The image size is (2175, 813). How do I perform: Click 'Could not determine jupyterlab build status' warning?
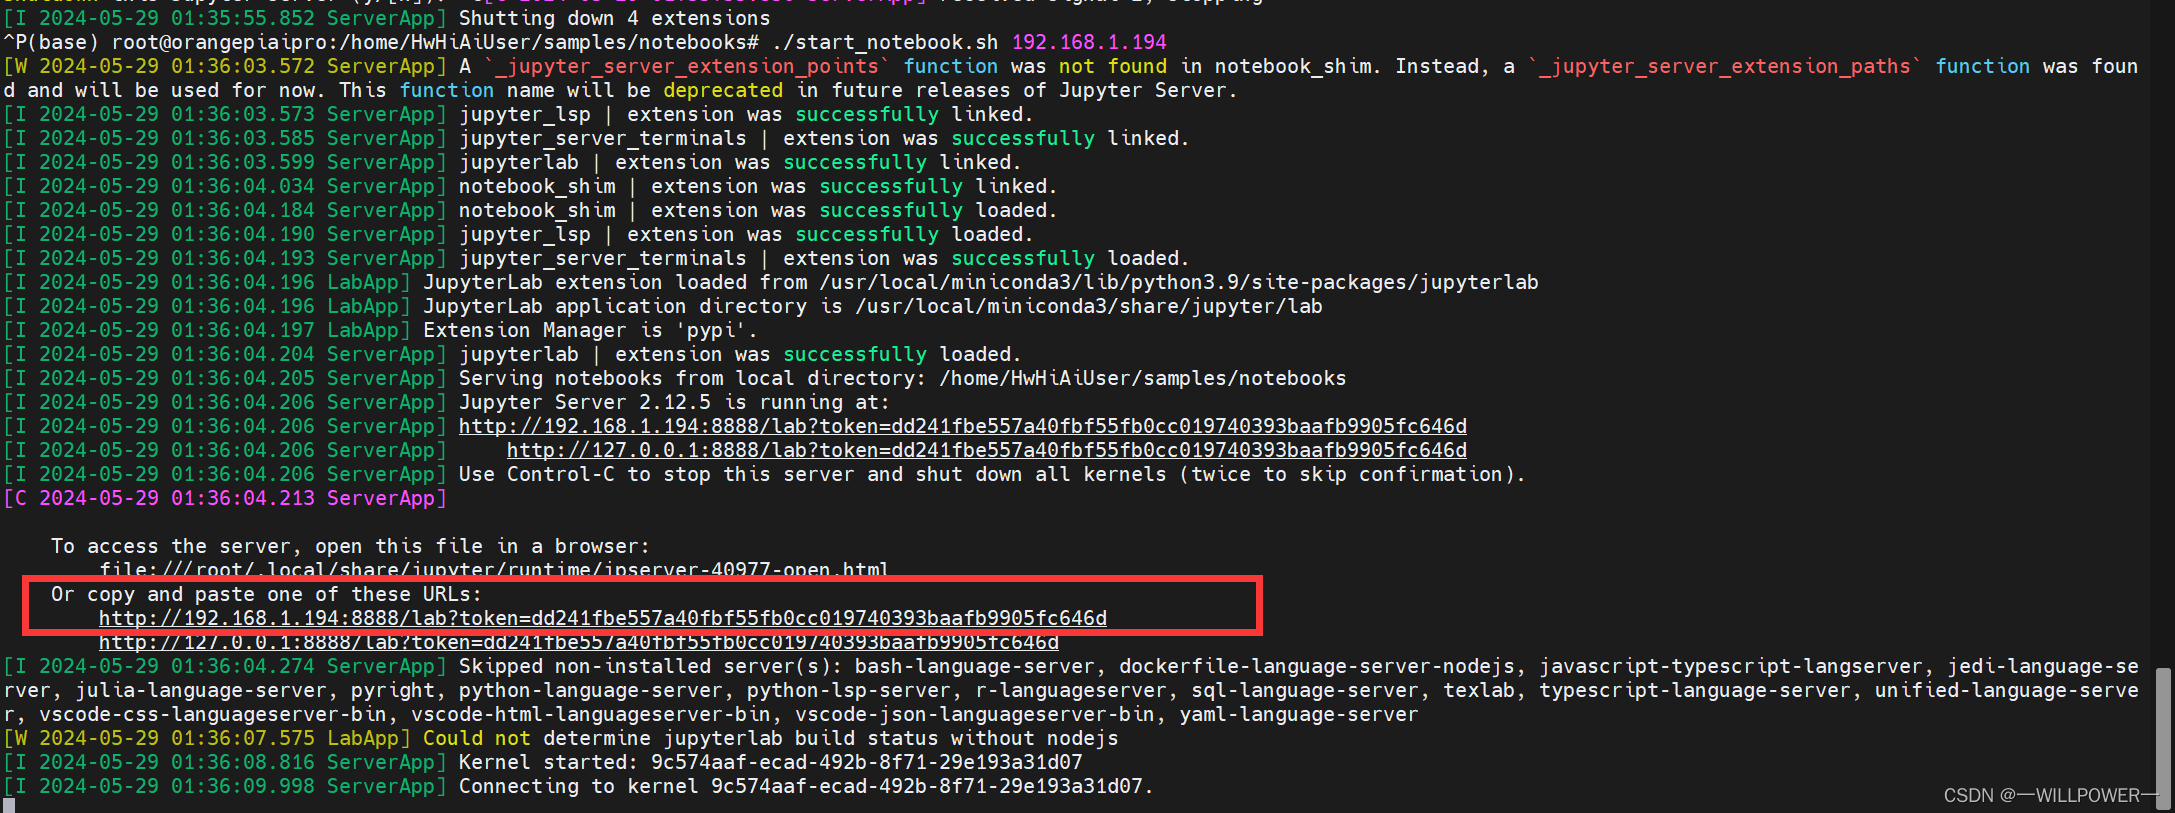coord(770,738)
